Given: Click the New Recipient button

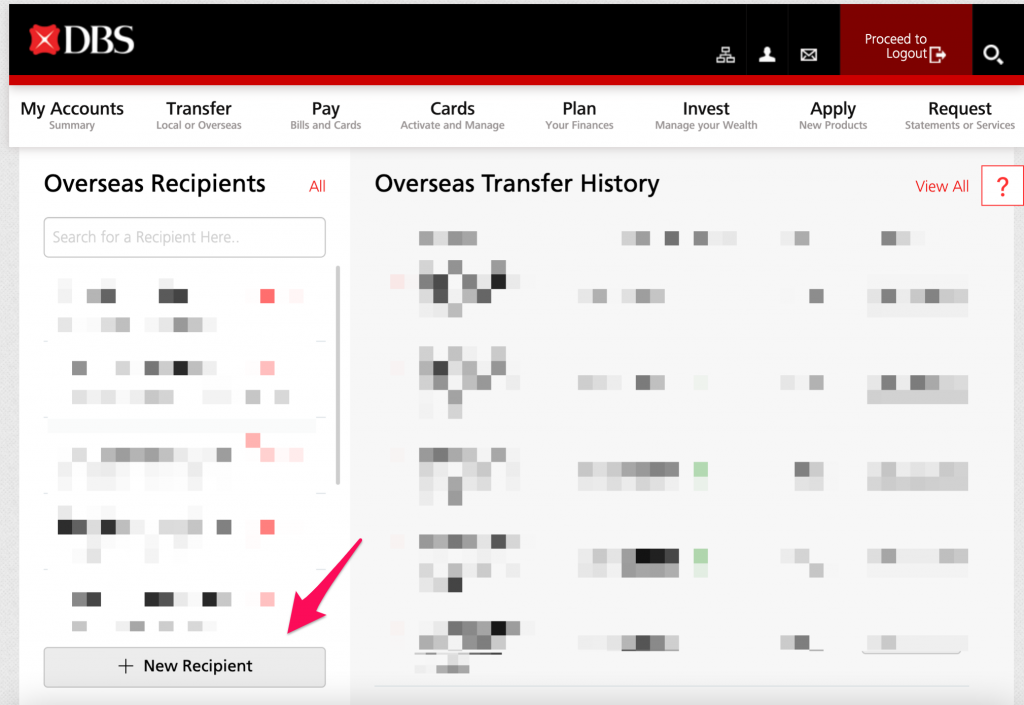Looking at the screenshot, I should [x=184, y=666].
